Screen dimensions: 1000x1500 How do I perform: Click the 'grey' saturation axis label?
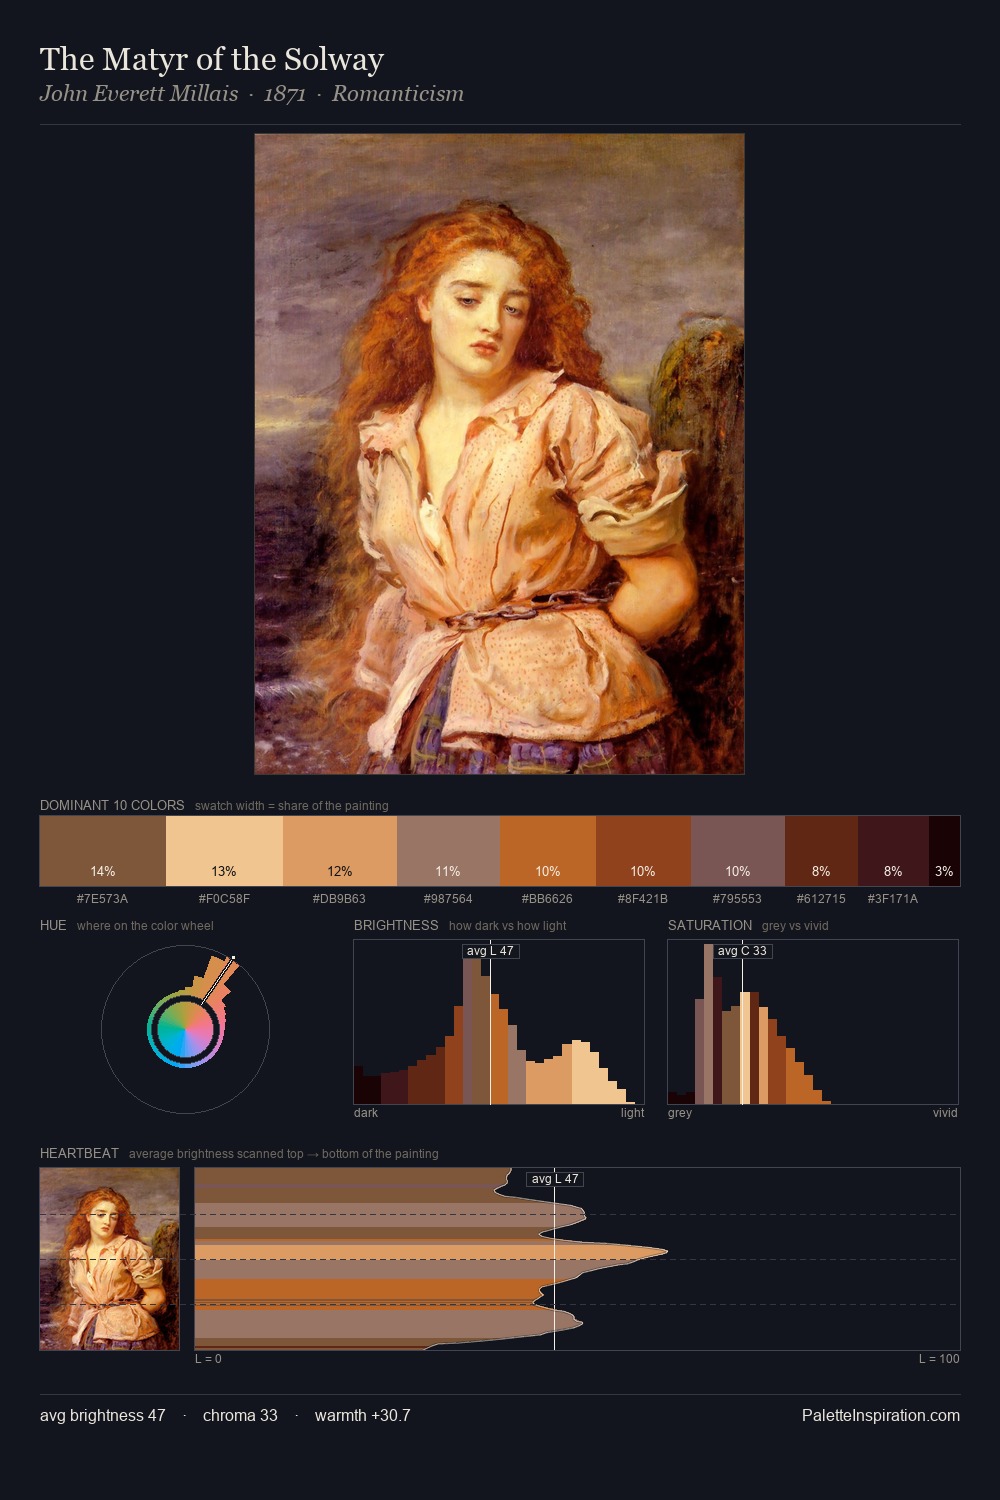coord(680,1112)
